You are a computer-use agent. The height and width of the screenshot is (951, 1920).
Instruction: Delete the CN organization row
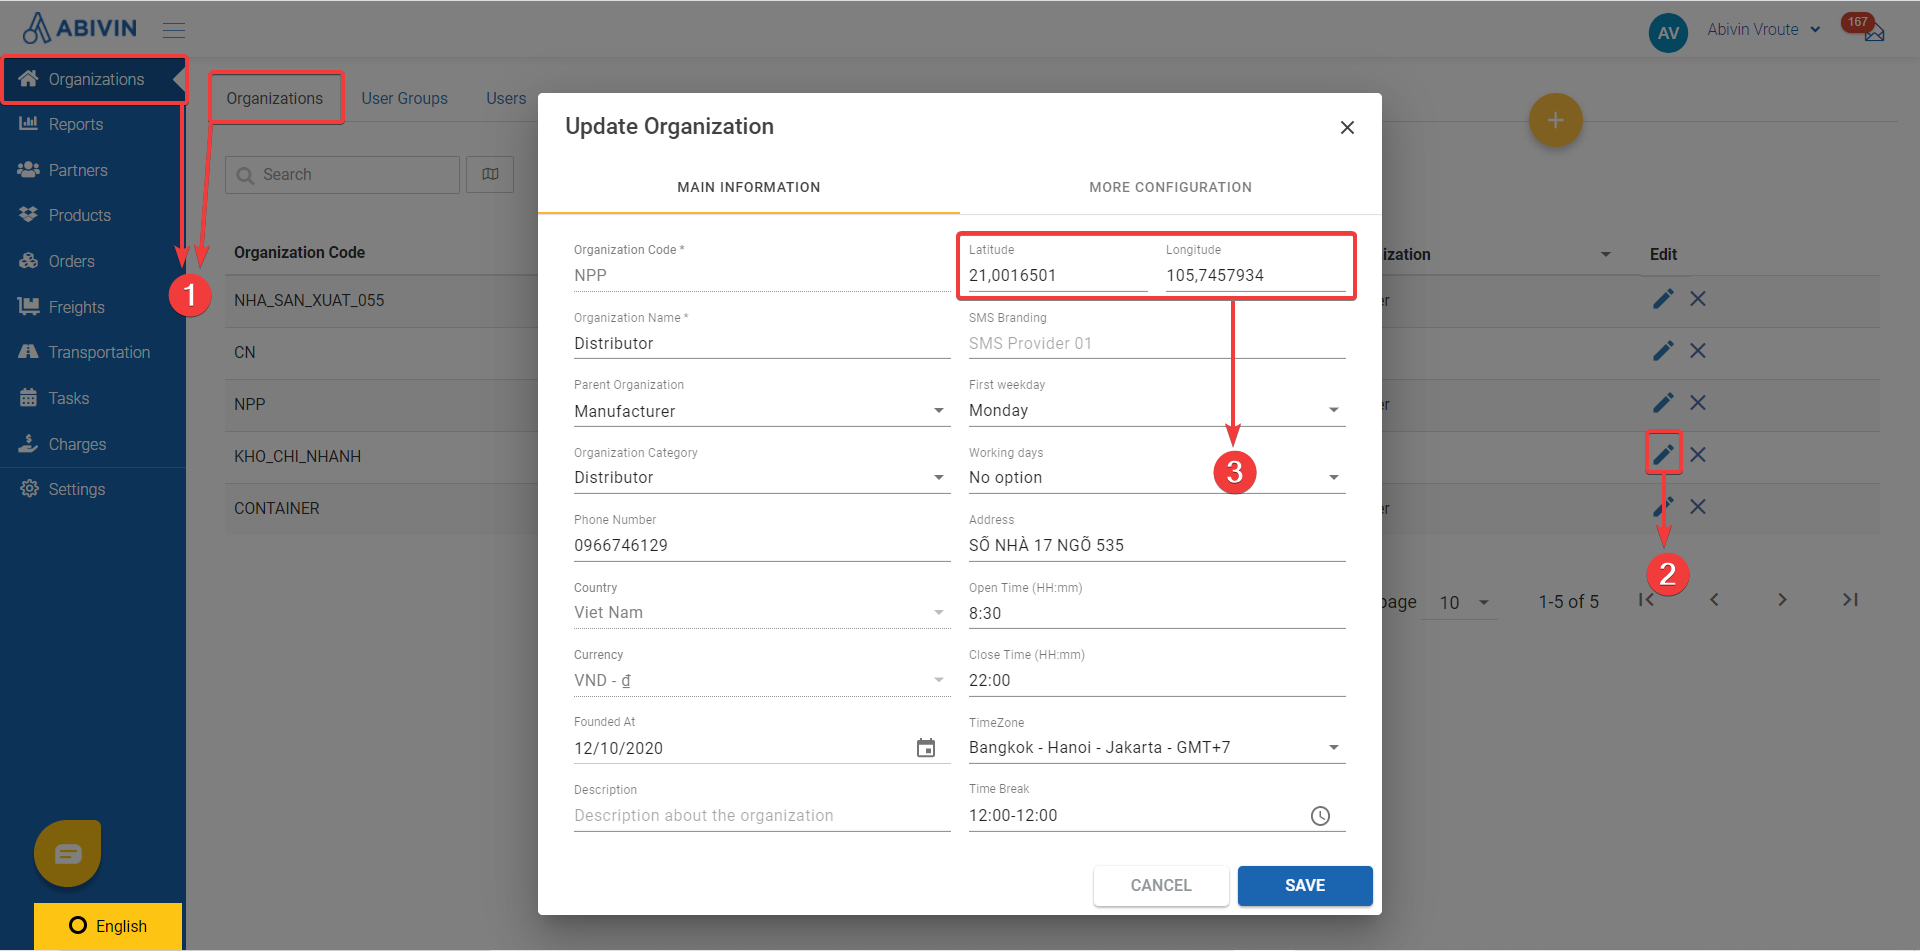[x=1698, y=351]
